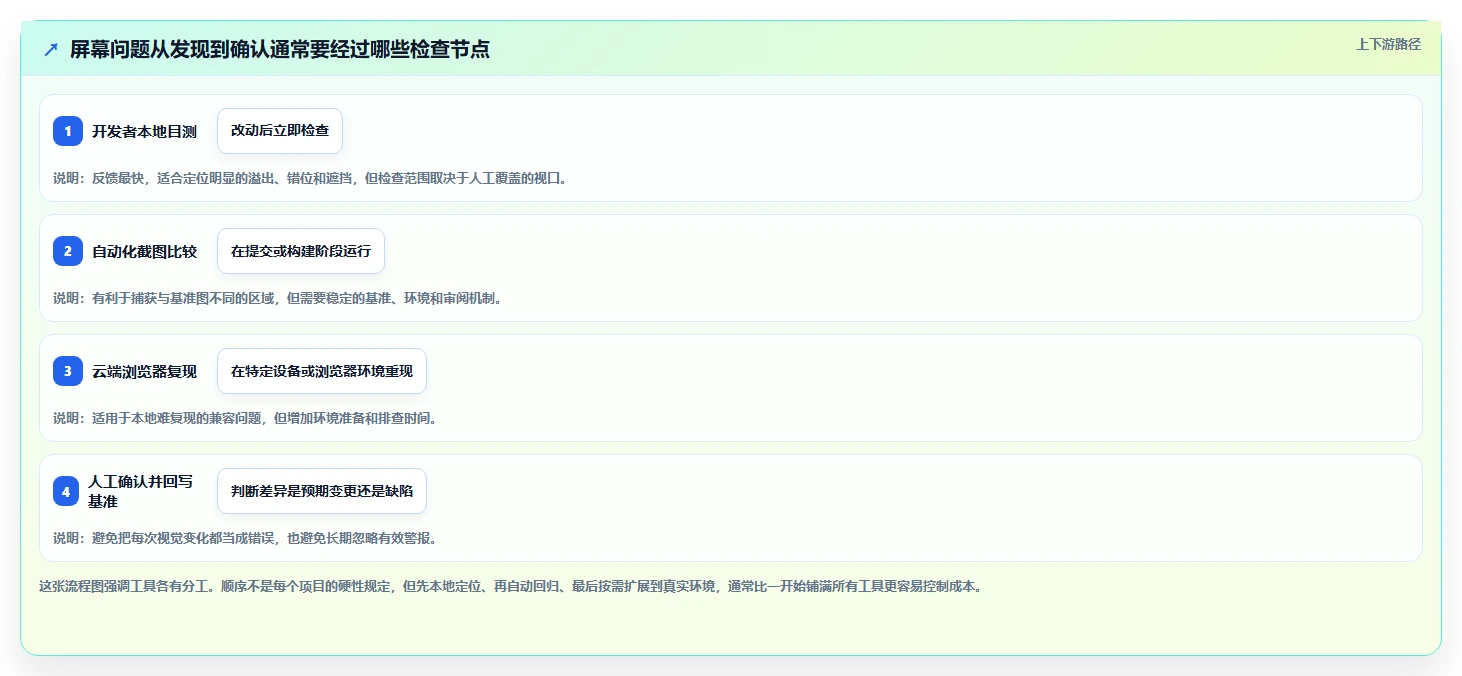
Task: Select the 开发者本地目测 step name
Action: [145, 131]
